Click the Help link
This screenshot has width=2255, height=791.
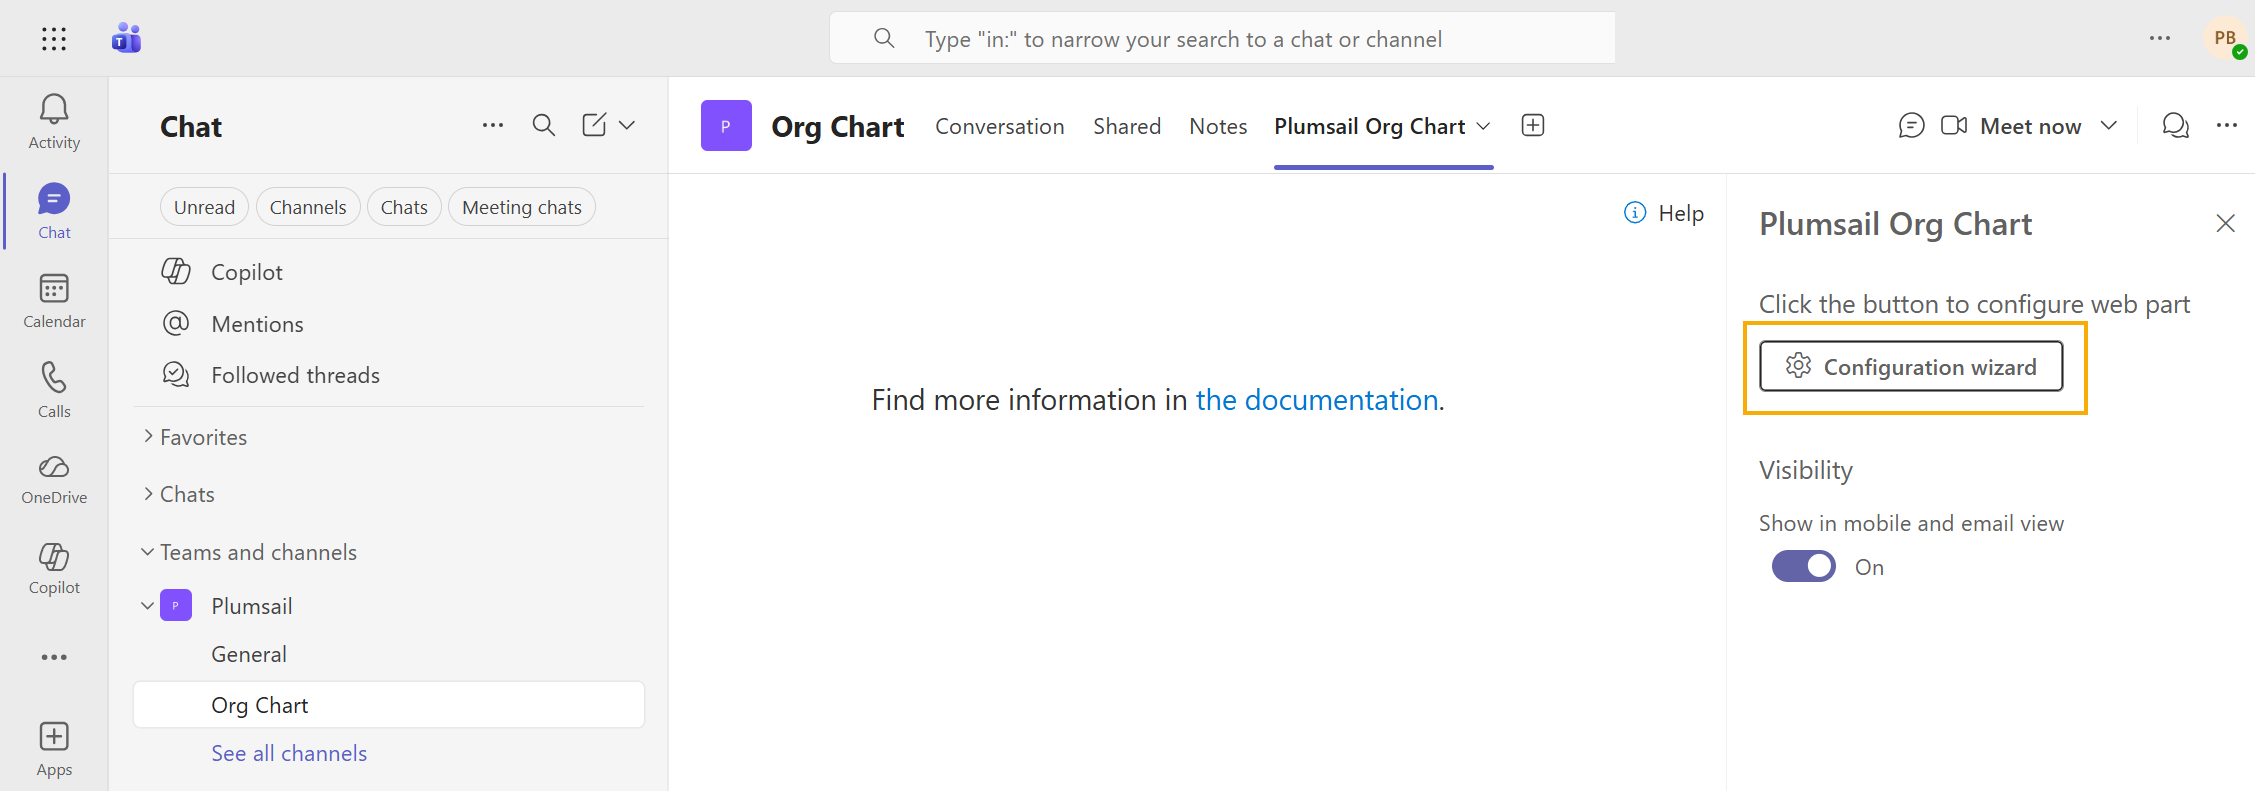[x=1664, y=213]
